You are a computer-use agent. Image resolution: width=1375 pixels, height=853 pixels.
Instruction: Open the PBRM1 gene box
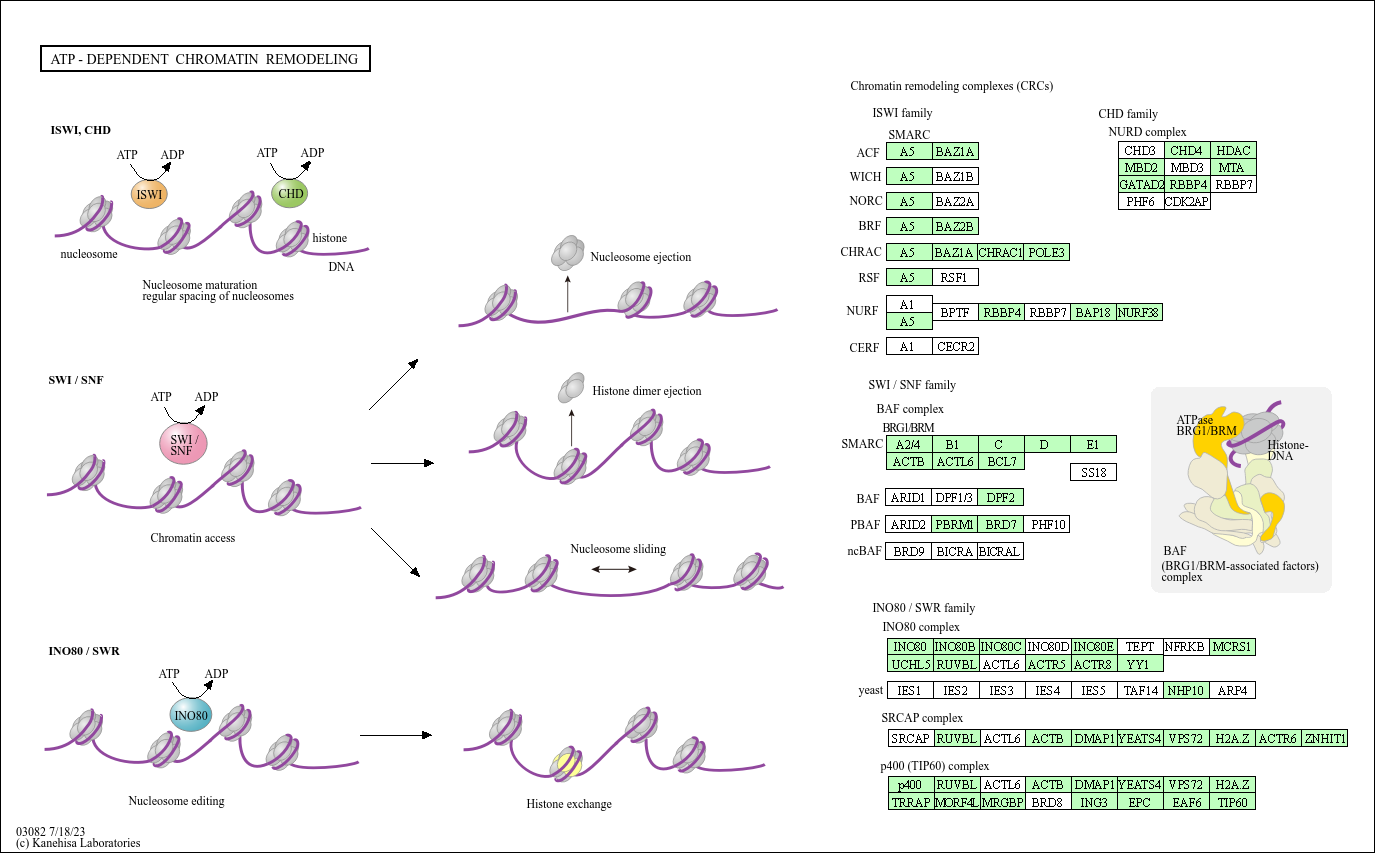pos(955,524)
